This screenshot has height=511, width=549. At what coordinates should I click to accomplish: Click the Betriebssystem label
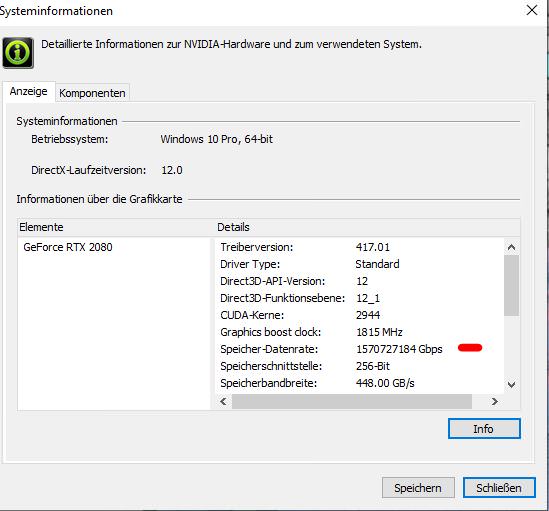point(70,139)
